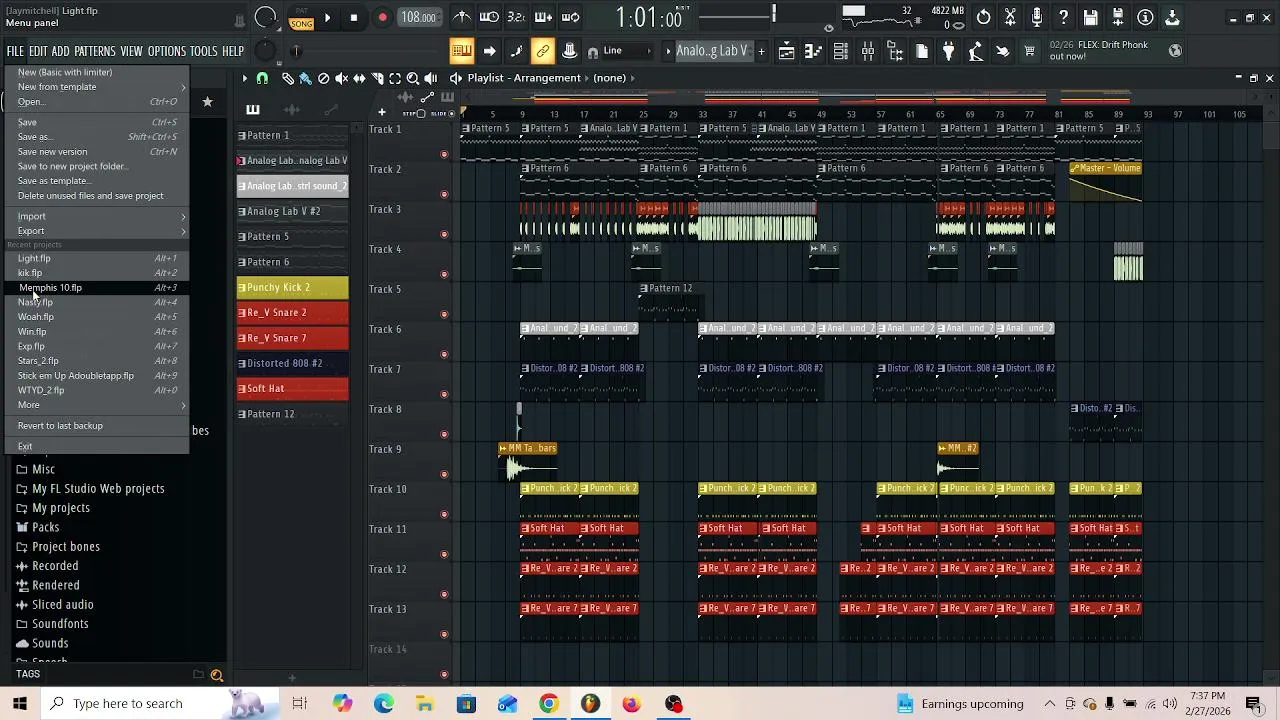
Task: Select Distorted 808 #2 pattern in picker
Action: 293,363
